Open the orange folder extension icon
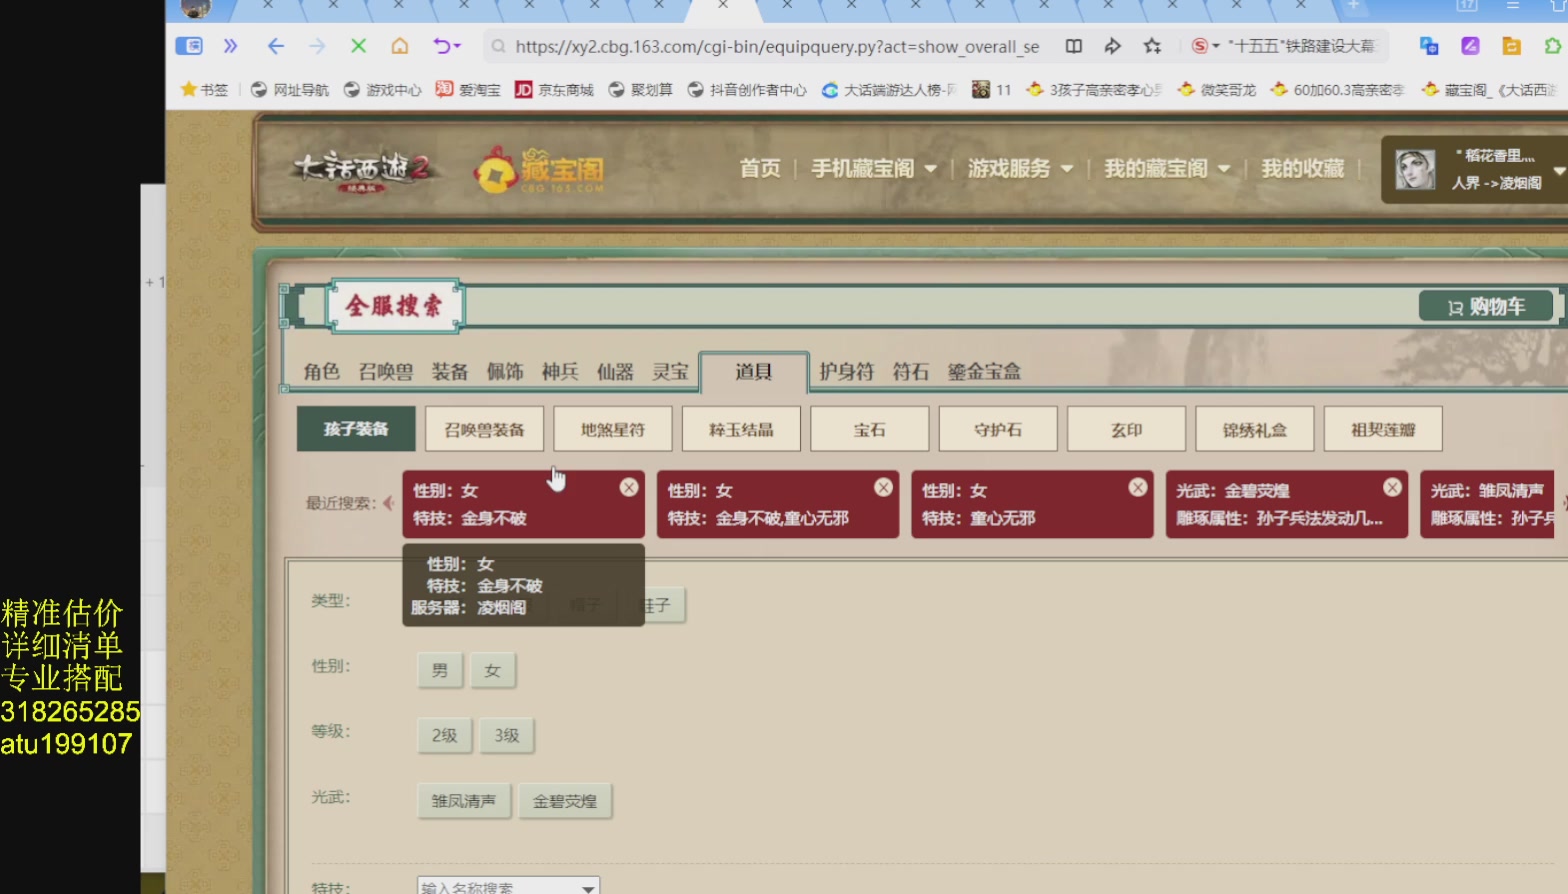1568x894 pixels. (x=1511, y=46)
